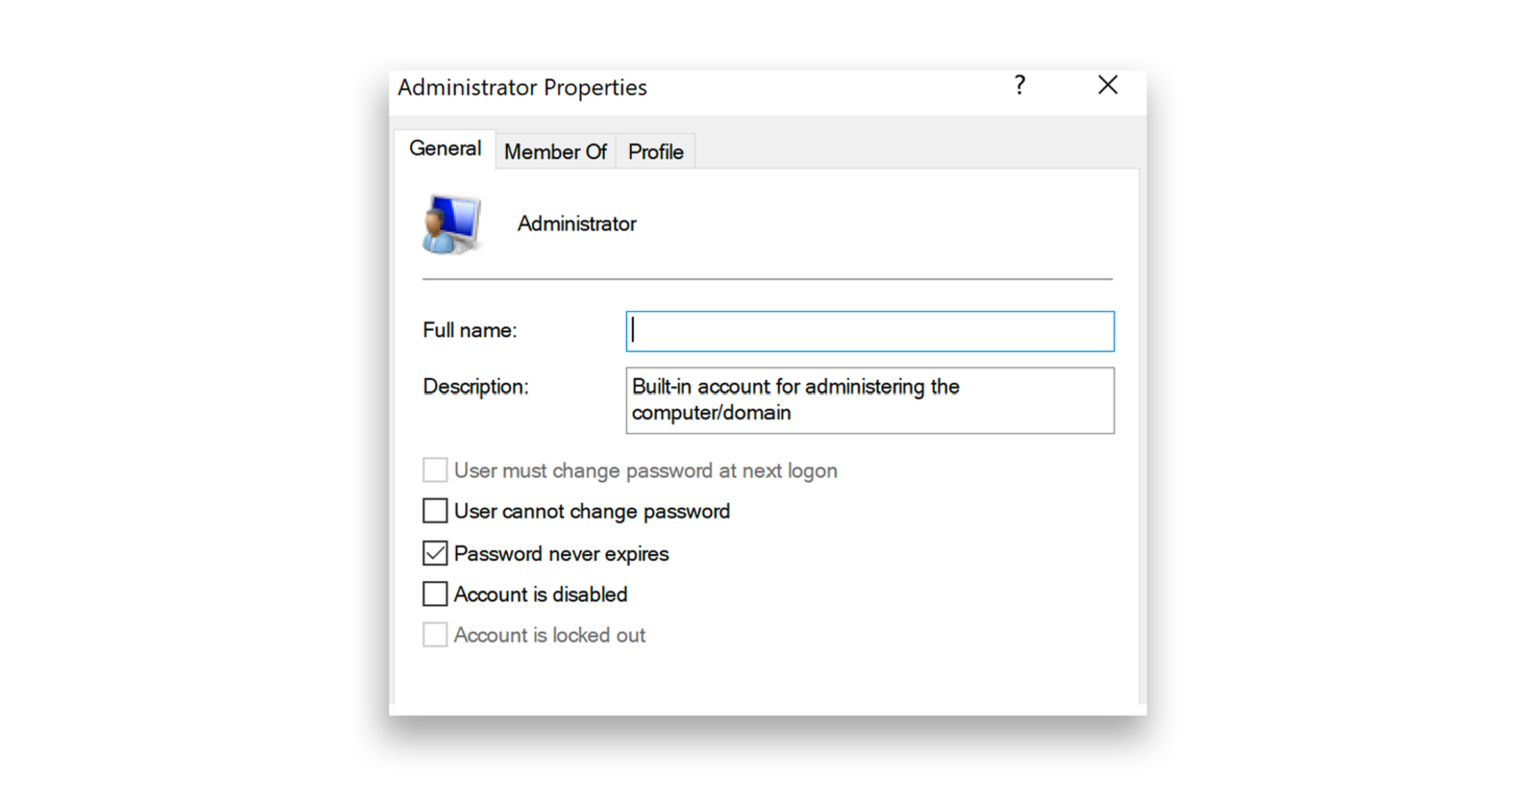The width and height of the screenshot is (1536, 786).
Task: Click the User must change password checkbox
Action: pyautogui.click(x=434, y=470)
